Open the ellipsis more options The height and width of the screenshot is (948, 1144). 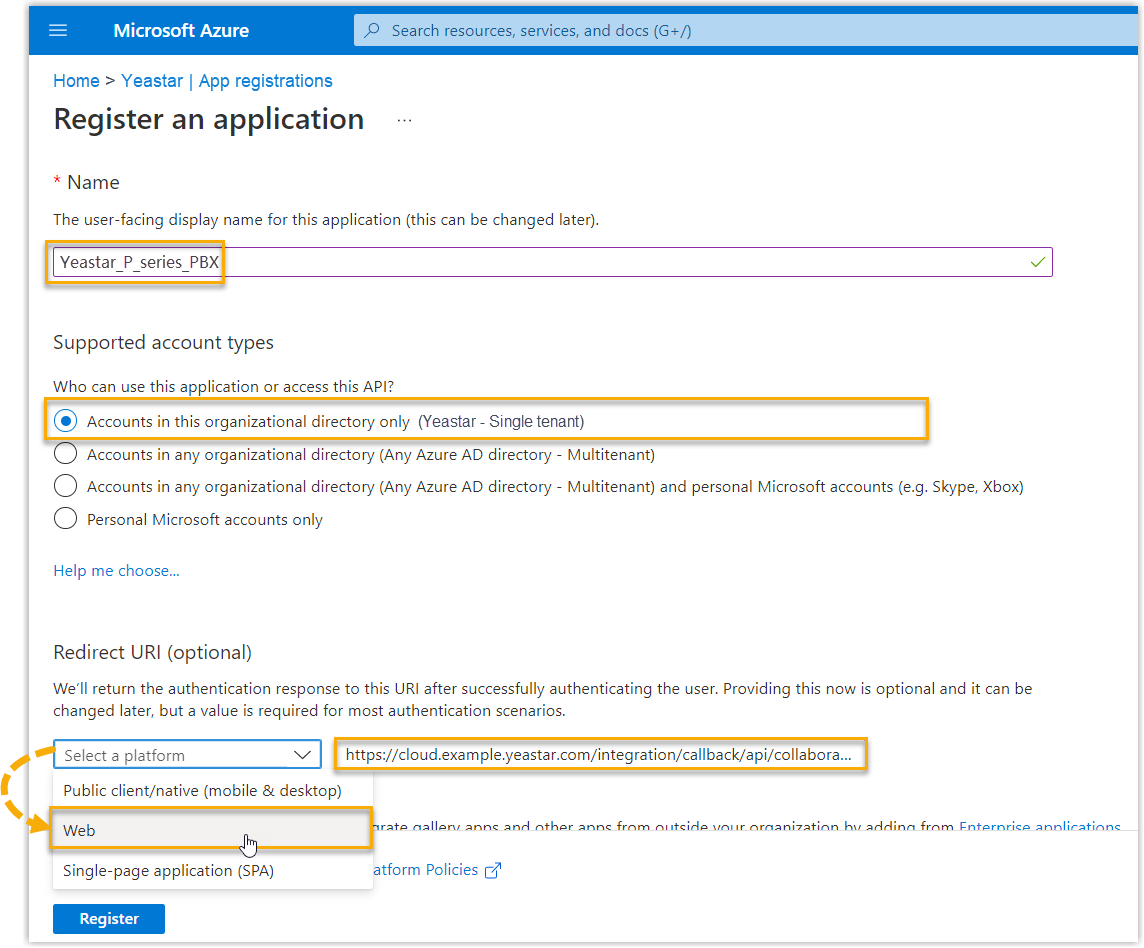pos(404,120)
